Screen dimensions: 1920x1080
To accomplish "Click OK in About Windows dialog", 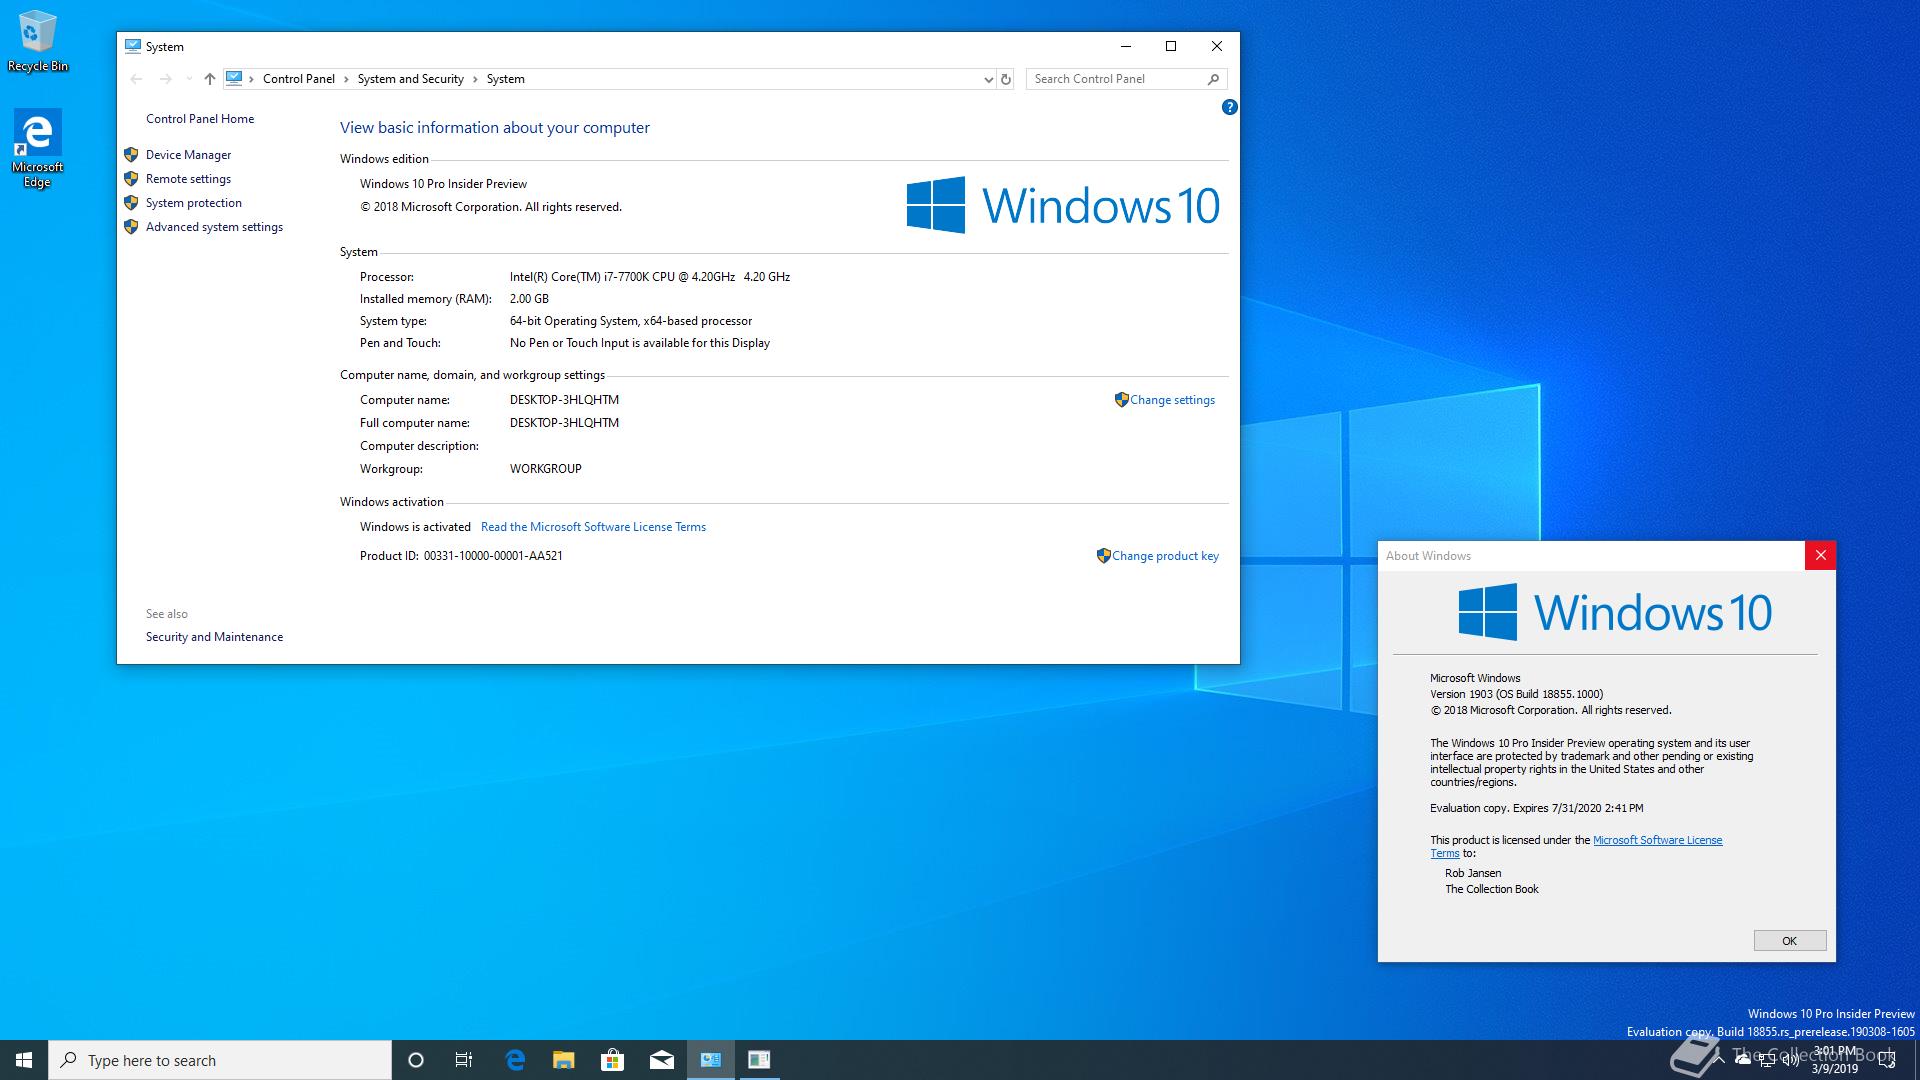I will [1790, 941].
